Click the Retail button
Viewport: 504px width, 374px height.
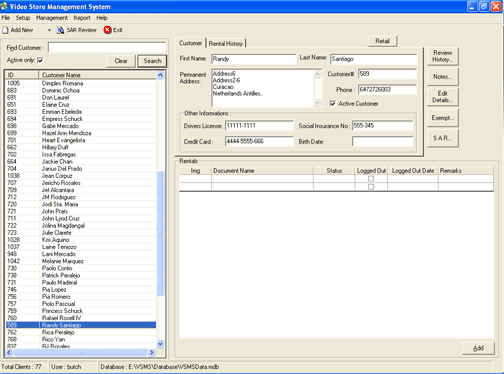tap(382, 41)
